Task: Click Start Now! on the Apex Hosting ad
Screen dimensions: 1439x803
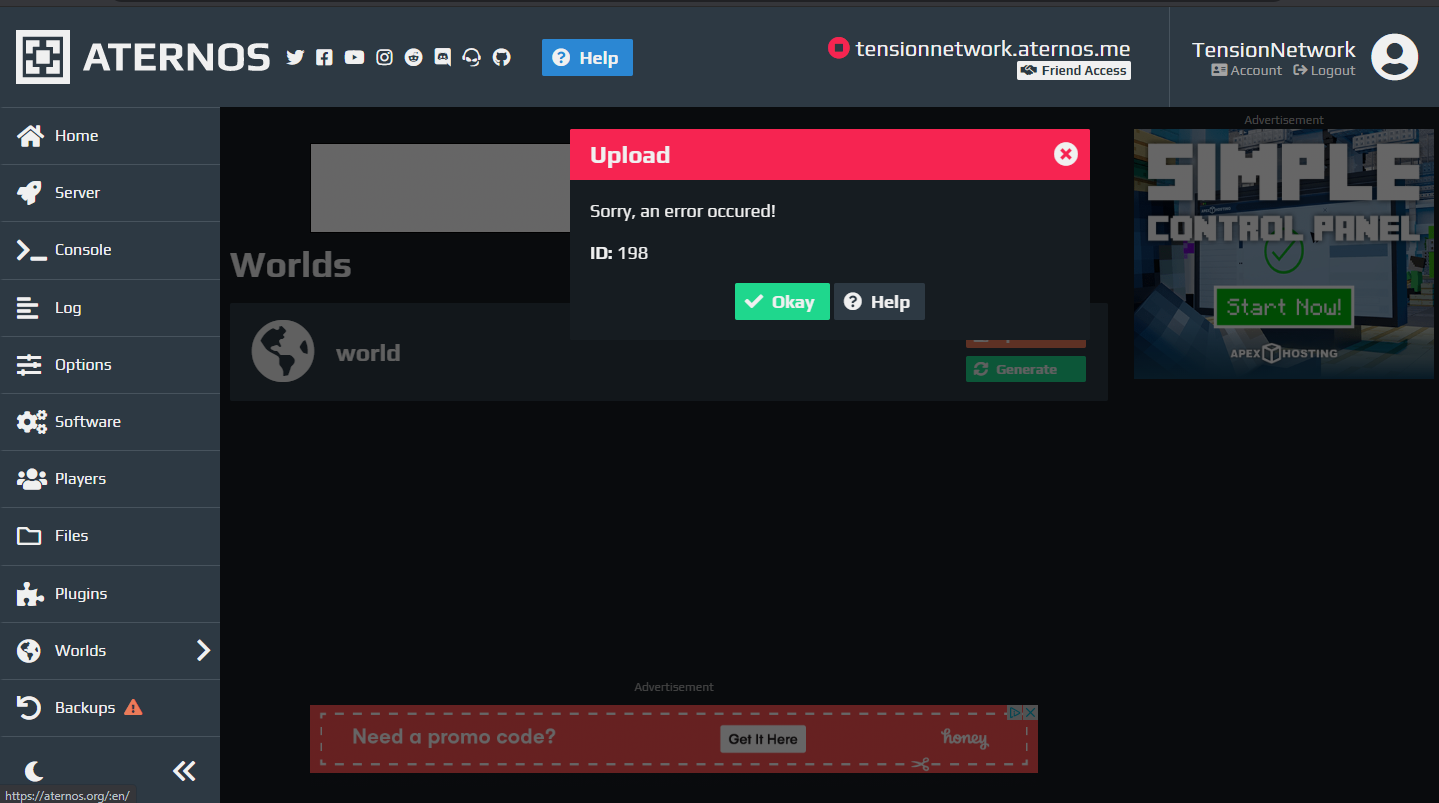Action: click(1283, 307)
